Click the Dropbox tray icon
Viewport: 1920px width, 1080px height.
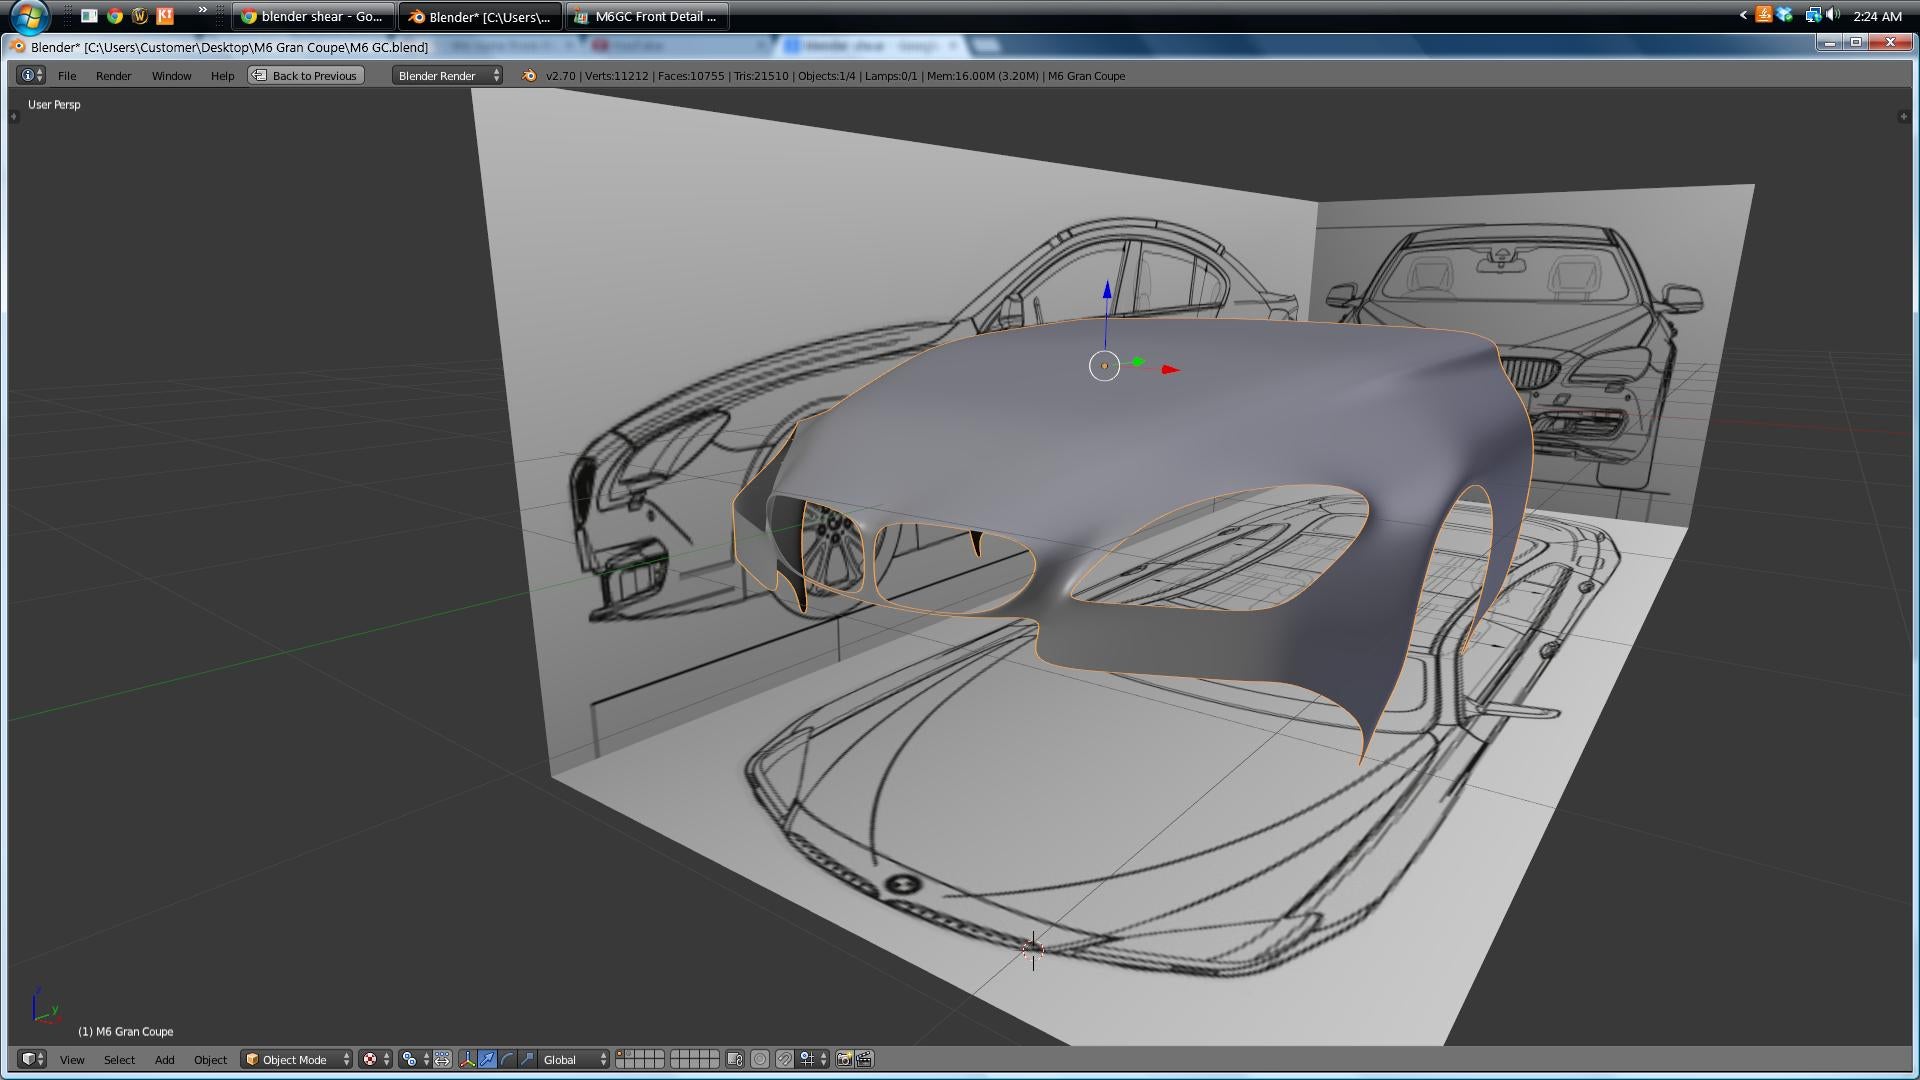(x=1786, y=15)
